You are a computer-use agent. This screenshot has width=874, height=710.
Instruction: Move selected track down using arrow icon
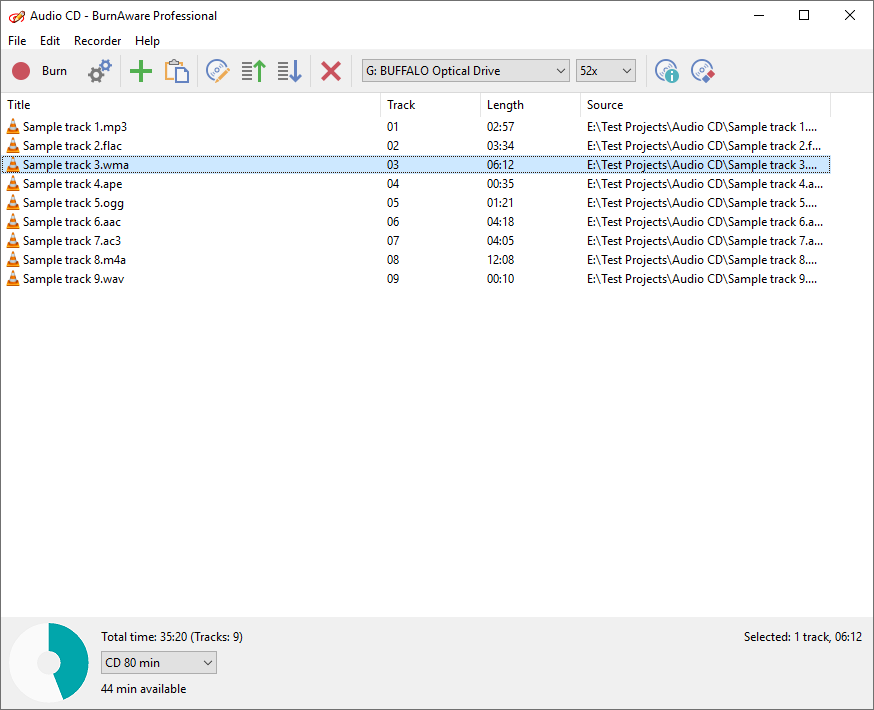click(x=289, y=70)
